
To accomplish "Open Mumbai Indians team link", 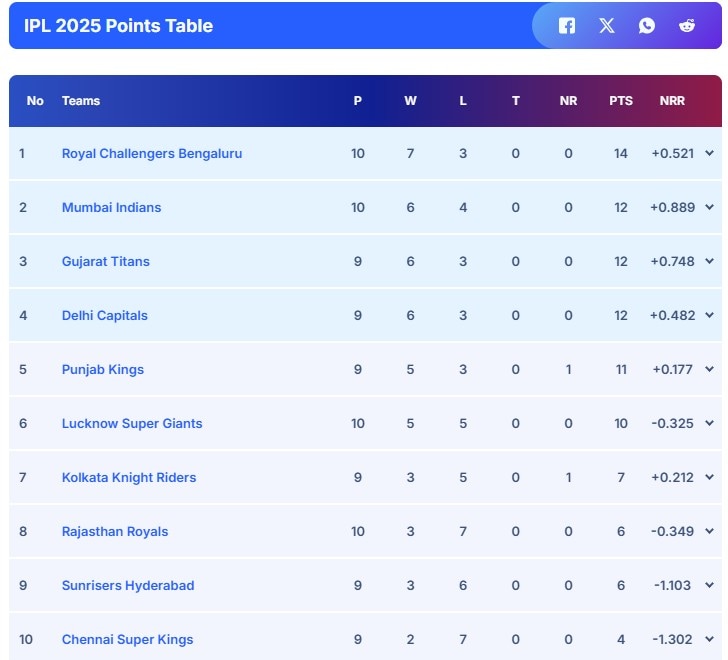I will [x=111, y=208].
